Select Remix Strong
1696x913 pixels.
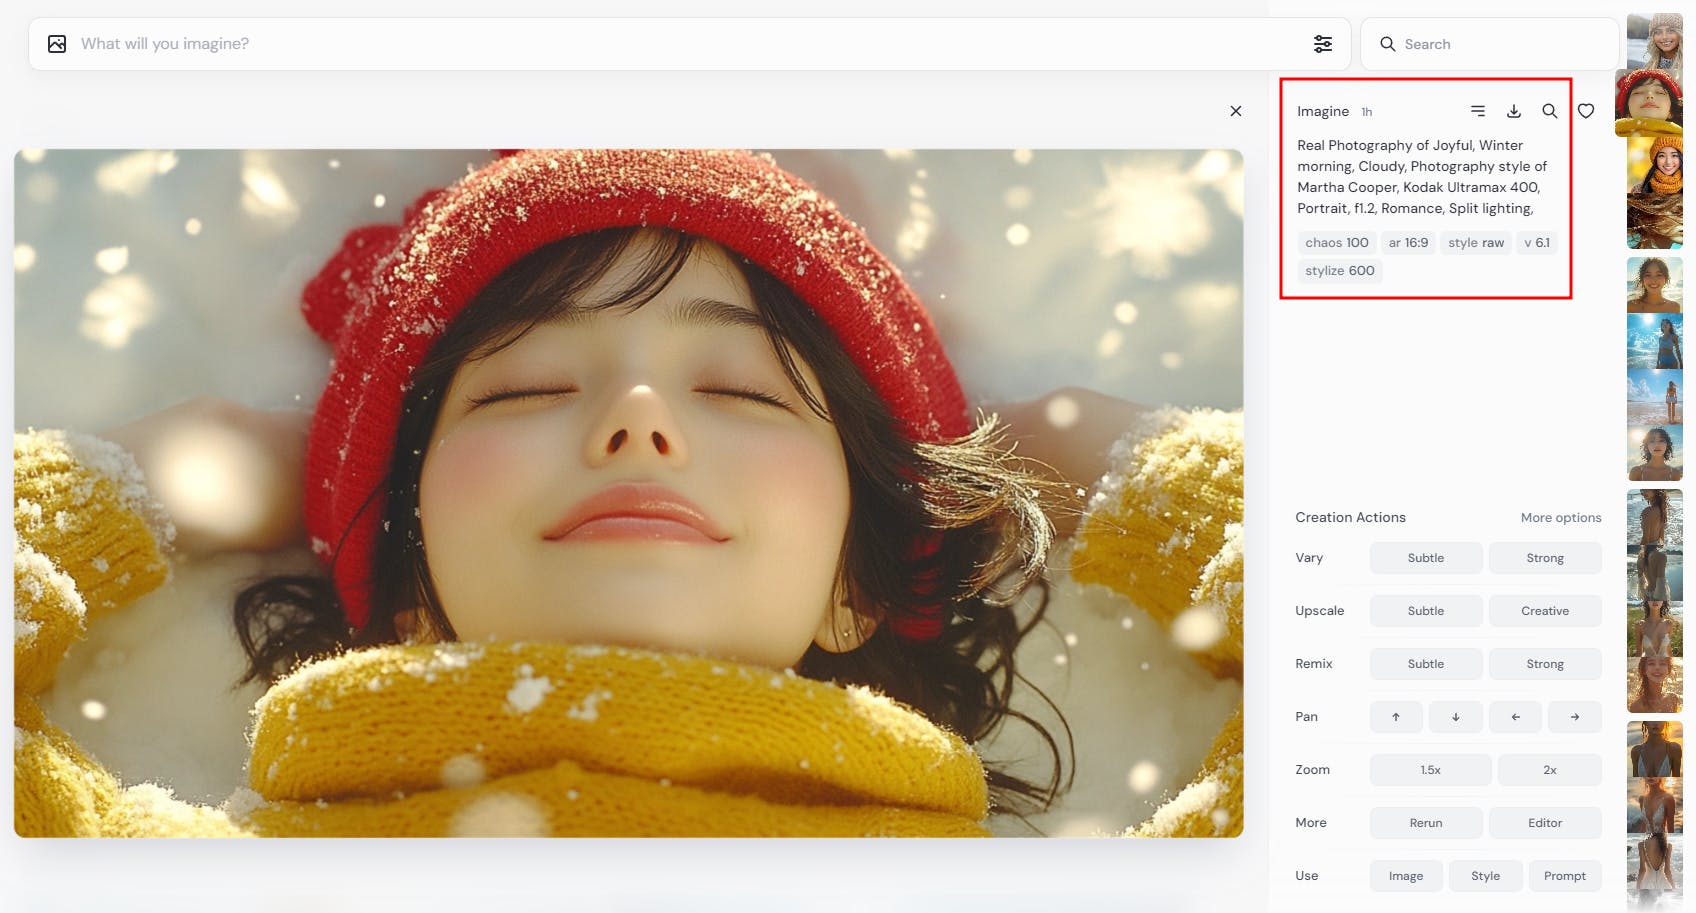pos(1545,664)
